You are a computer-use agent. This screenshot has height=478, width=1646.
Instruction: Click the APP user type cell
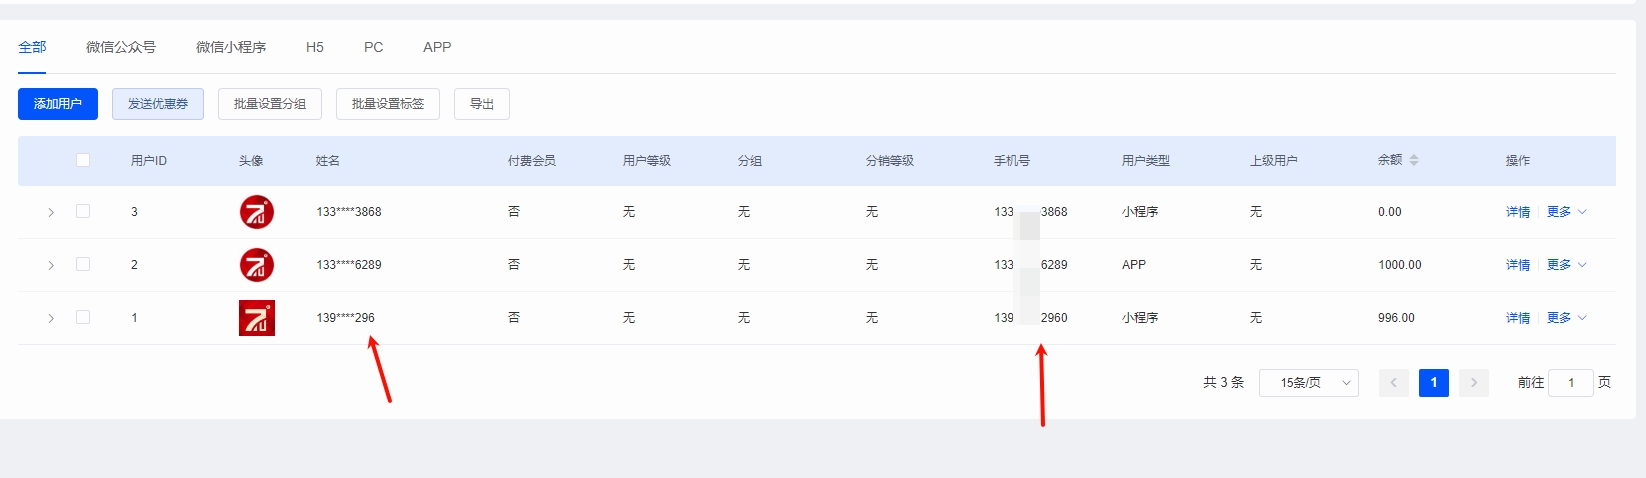[1134, 265]
